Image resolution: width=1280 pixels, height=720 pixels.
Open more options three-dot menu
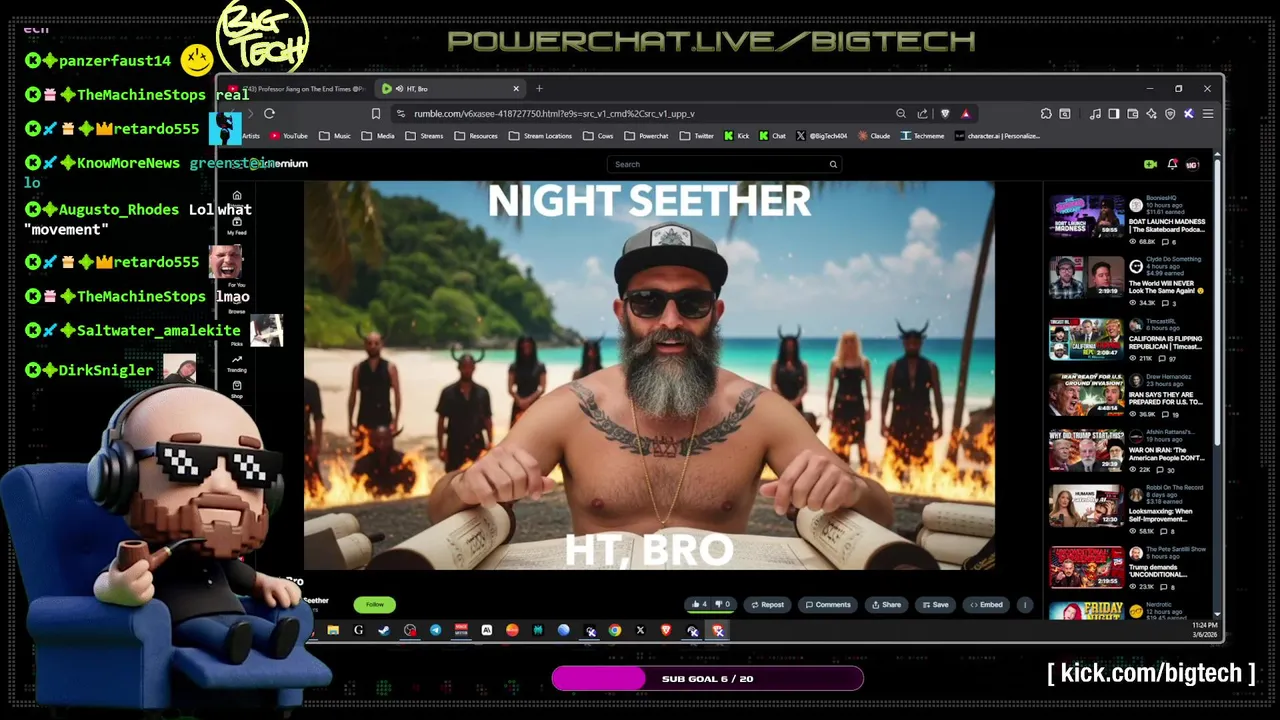pyautogui.click(x=1025, y=604)
